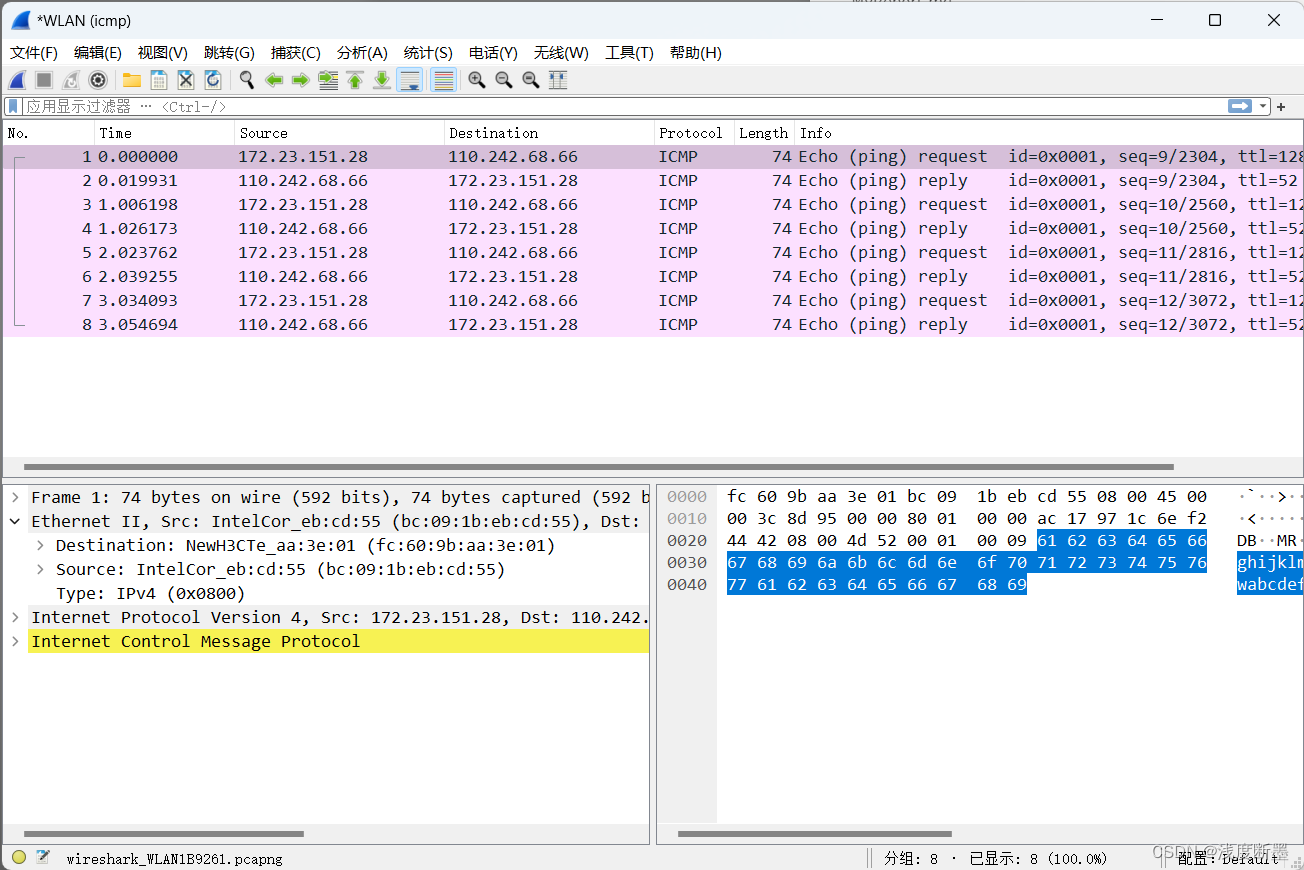Jump to the last packet
Viewport: 1304px width, 870px height.
(x=382, y=80)
